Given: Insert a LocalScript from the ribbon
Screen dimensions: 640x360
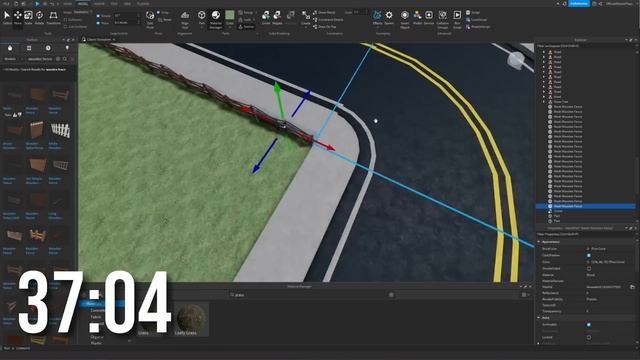Looking at the screenshot, I should click(477, 20).
